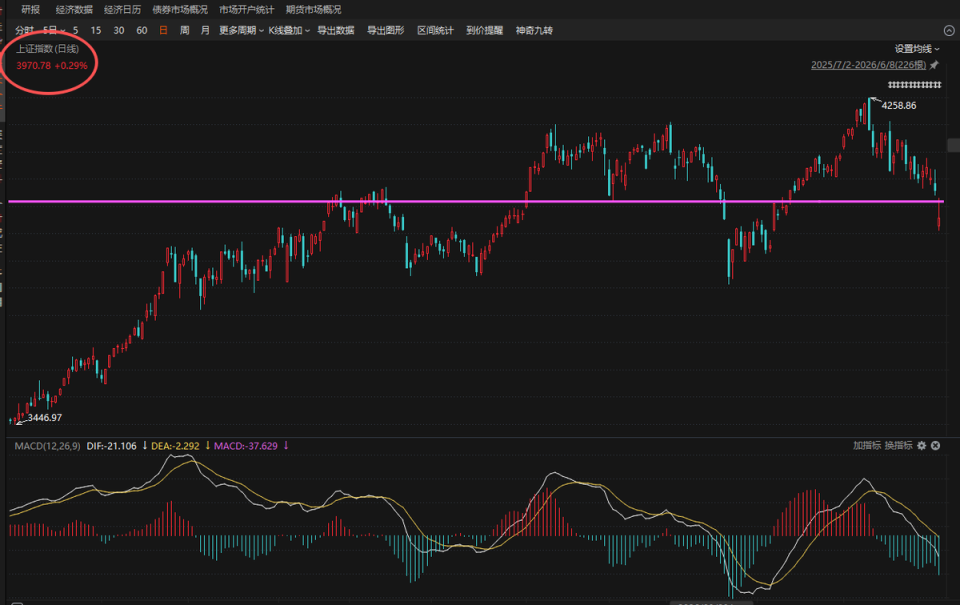Open the 债券市场概况 tab

tap(180, 10)
